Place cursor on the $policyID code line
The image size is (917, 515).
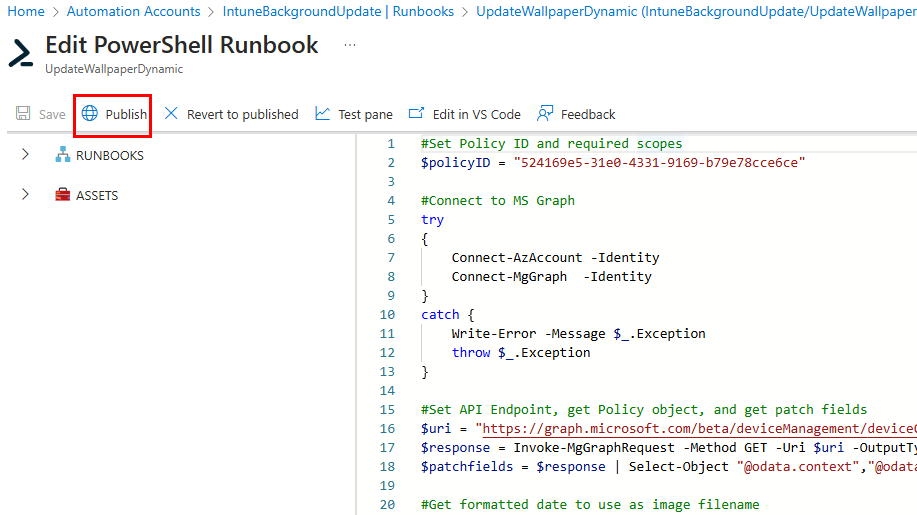click(612, 162)
